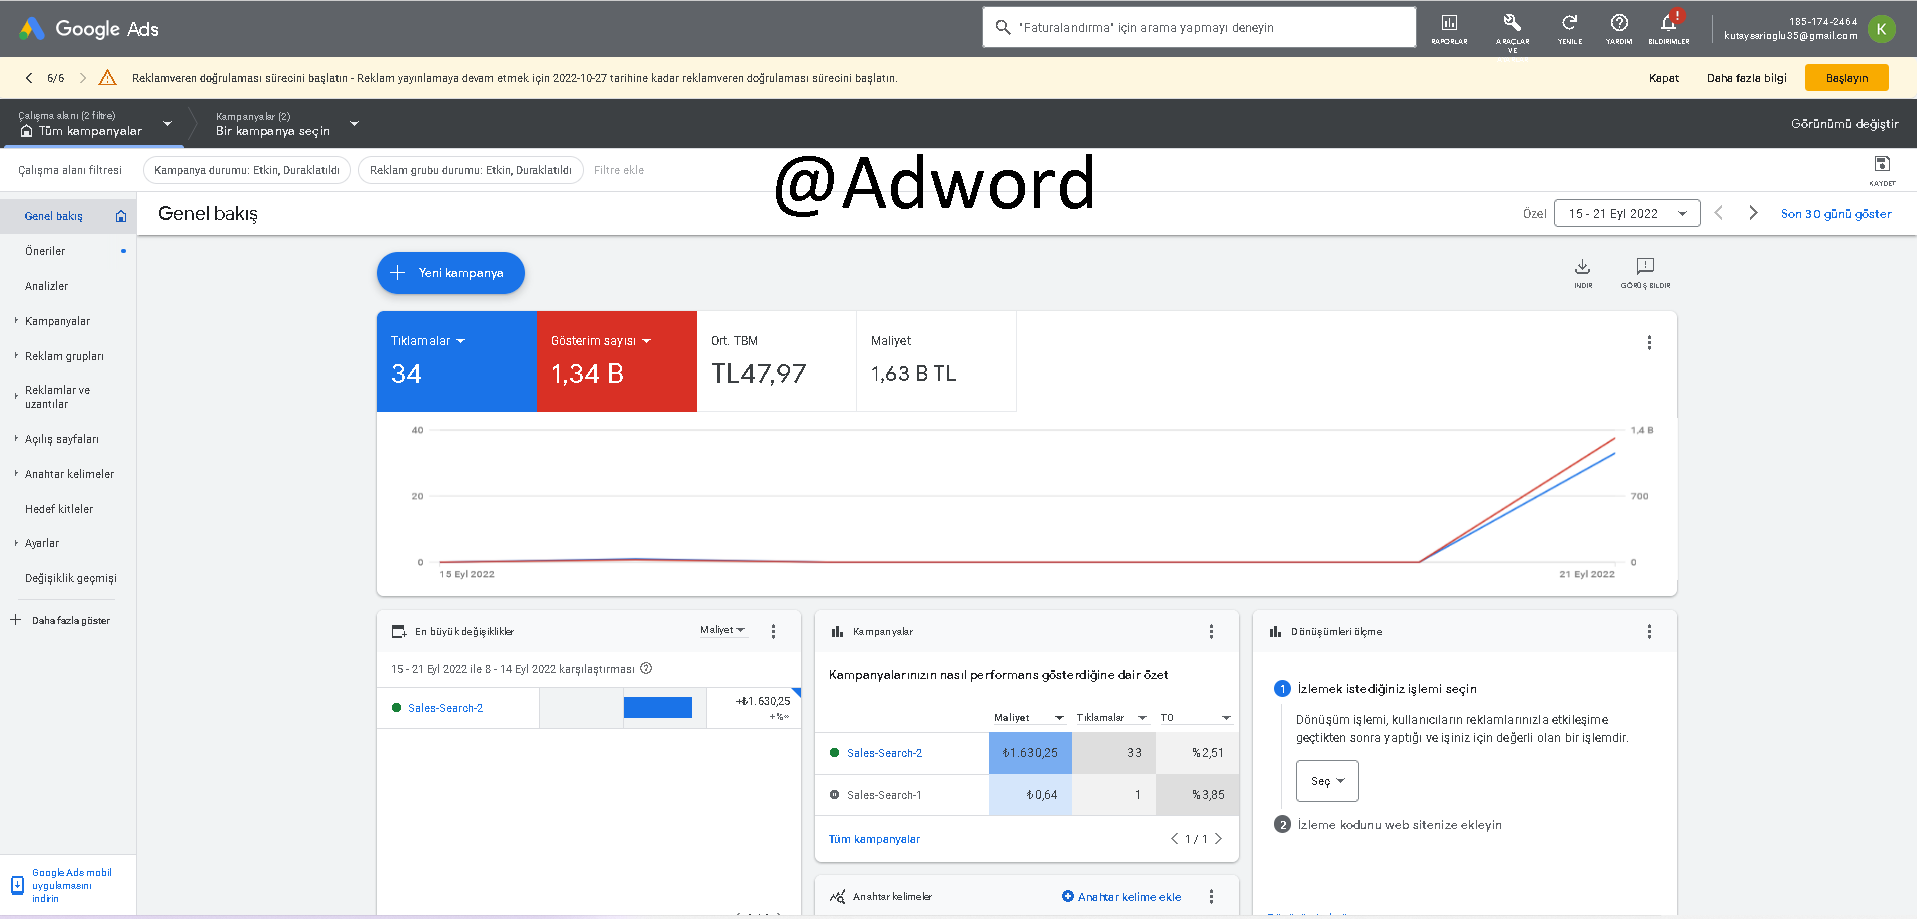Screen dimensions: 1917x919
Task: Click the Maliyet 1,63 B TL metric tile
Action: 937,361
